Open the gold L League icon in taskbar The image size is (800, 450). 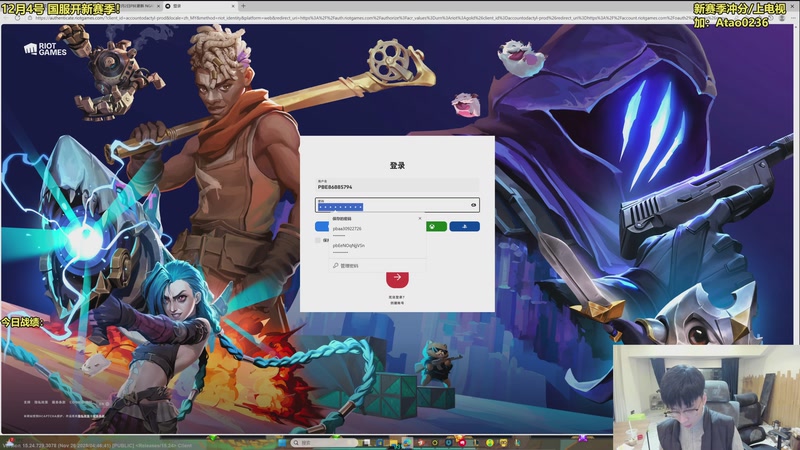pyautogui.click(x=477, y=443)
